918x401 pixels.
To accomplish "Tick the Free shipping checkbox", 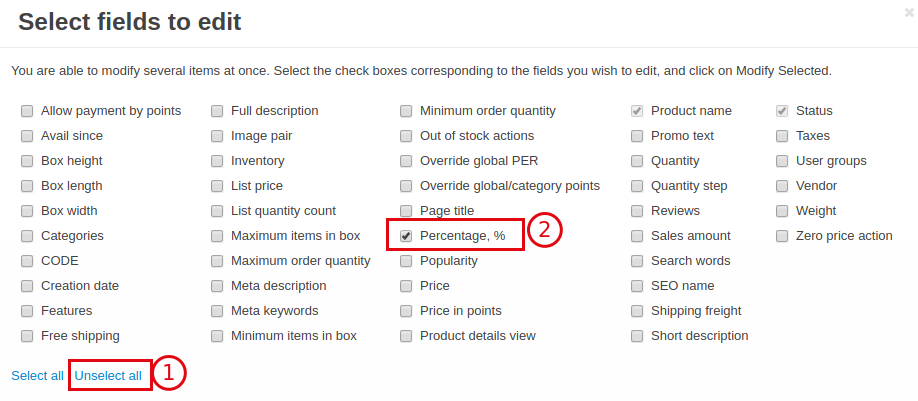I will click(x=27, y=336).
